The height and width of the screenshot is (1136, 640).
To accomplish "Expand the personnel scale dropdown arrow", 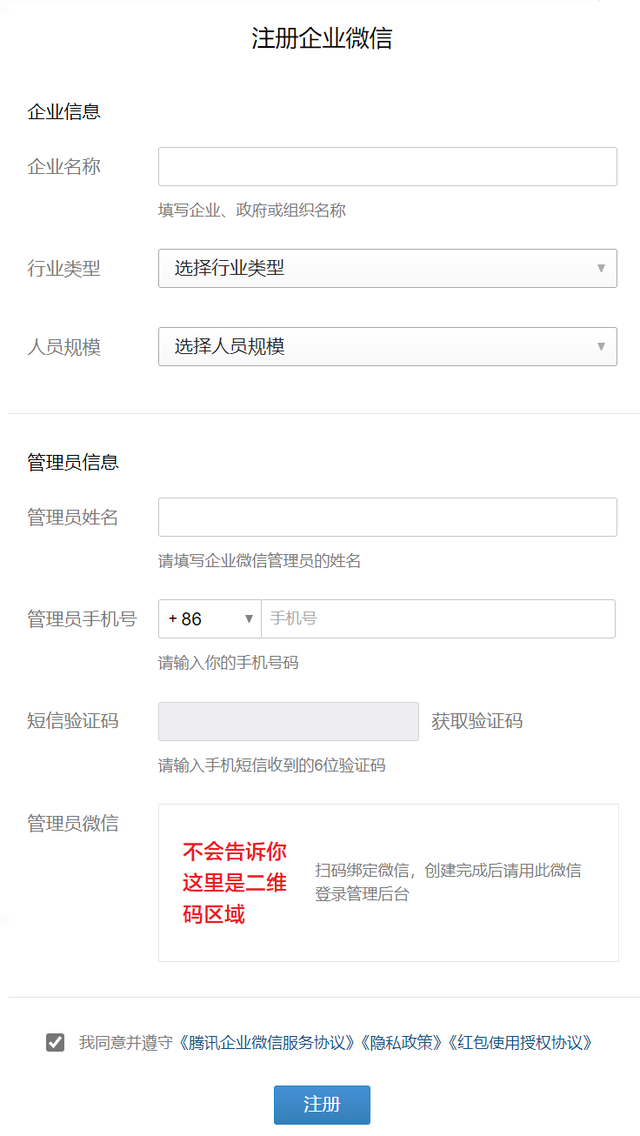I will 600,345.
